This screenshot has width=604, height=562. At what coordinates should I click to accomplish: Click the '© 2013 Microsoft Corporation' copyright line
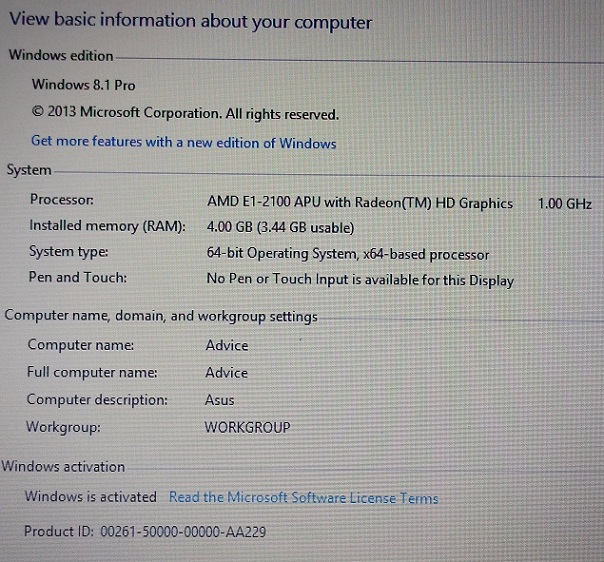coord(185,113)
